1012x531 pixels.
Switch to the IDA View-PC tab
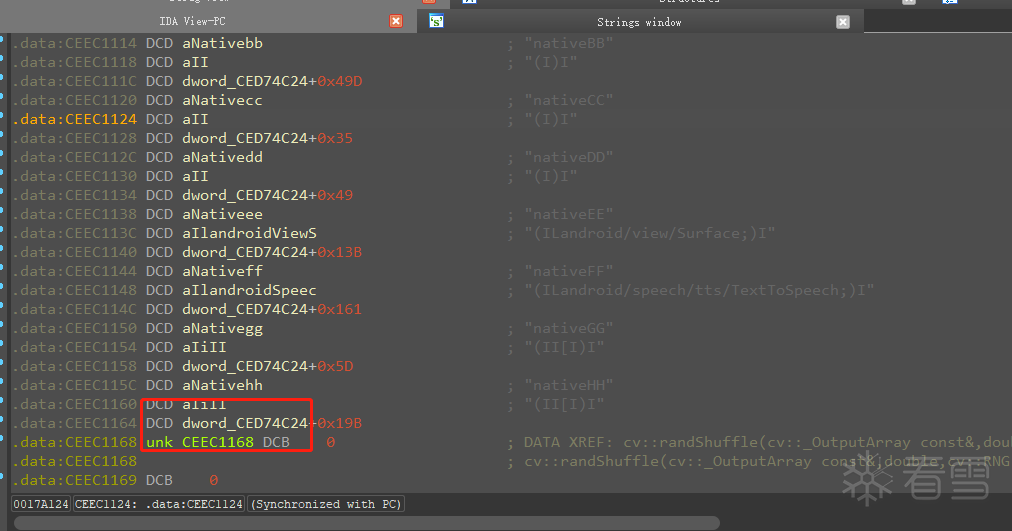(x=192, y=21)
